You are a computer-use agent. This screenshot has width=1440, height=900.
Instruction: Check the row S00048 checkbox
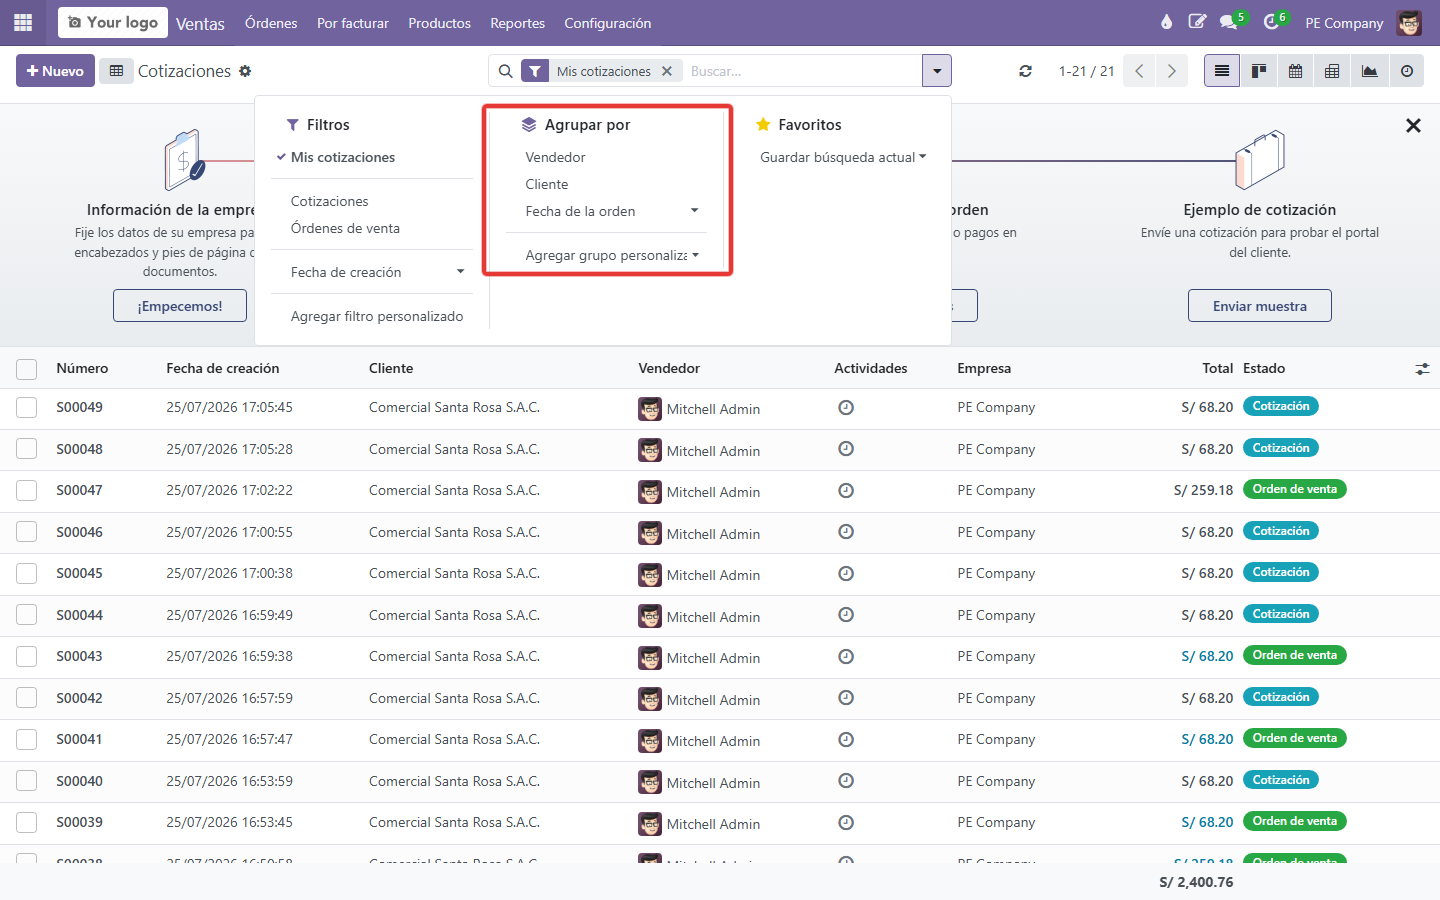click(x=27, y=449)
